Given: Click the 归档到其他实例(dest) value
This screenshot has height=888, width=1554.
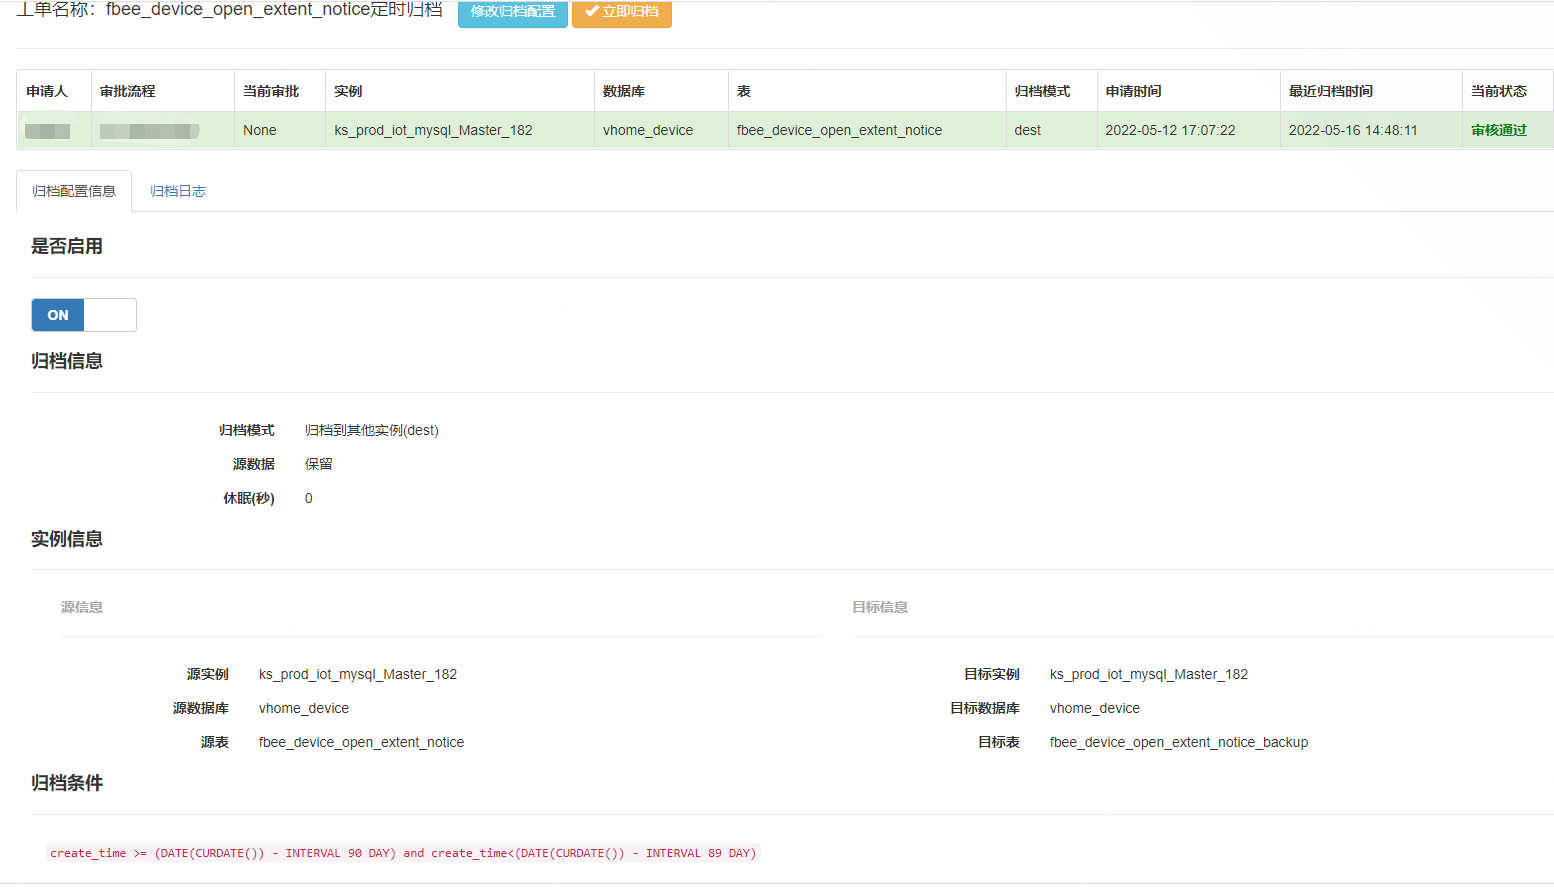Looking at the screenshot, I should tap(372, 430).
